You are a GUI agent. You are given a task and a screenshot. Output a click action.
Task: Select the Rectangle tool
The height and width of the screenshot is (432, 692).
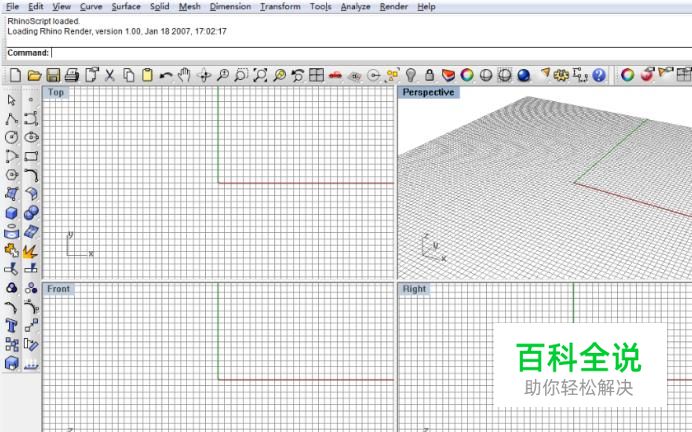31,156
